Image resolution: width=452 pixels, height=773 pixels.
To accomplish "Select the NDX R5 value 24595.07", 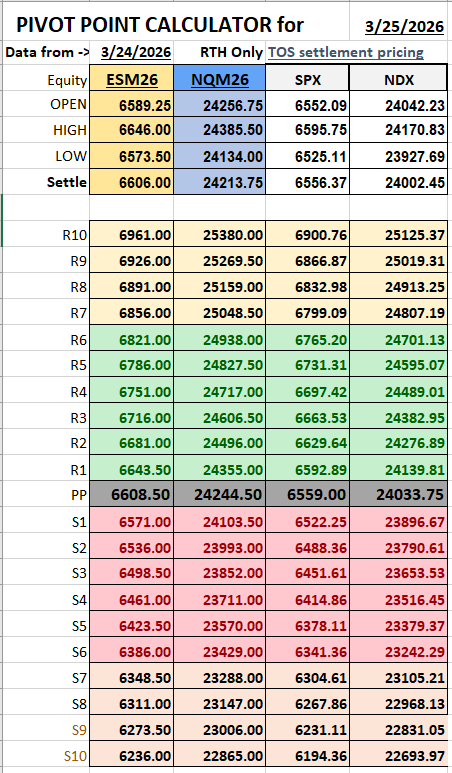I will pyautogui.click(x=399, y=364).
